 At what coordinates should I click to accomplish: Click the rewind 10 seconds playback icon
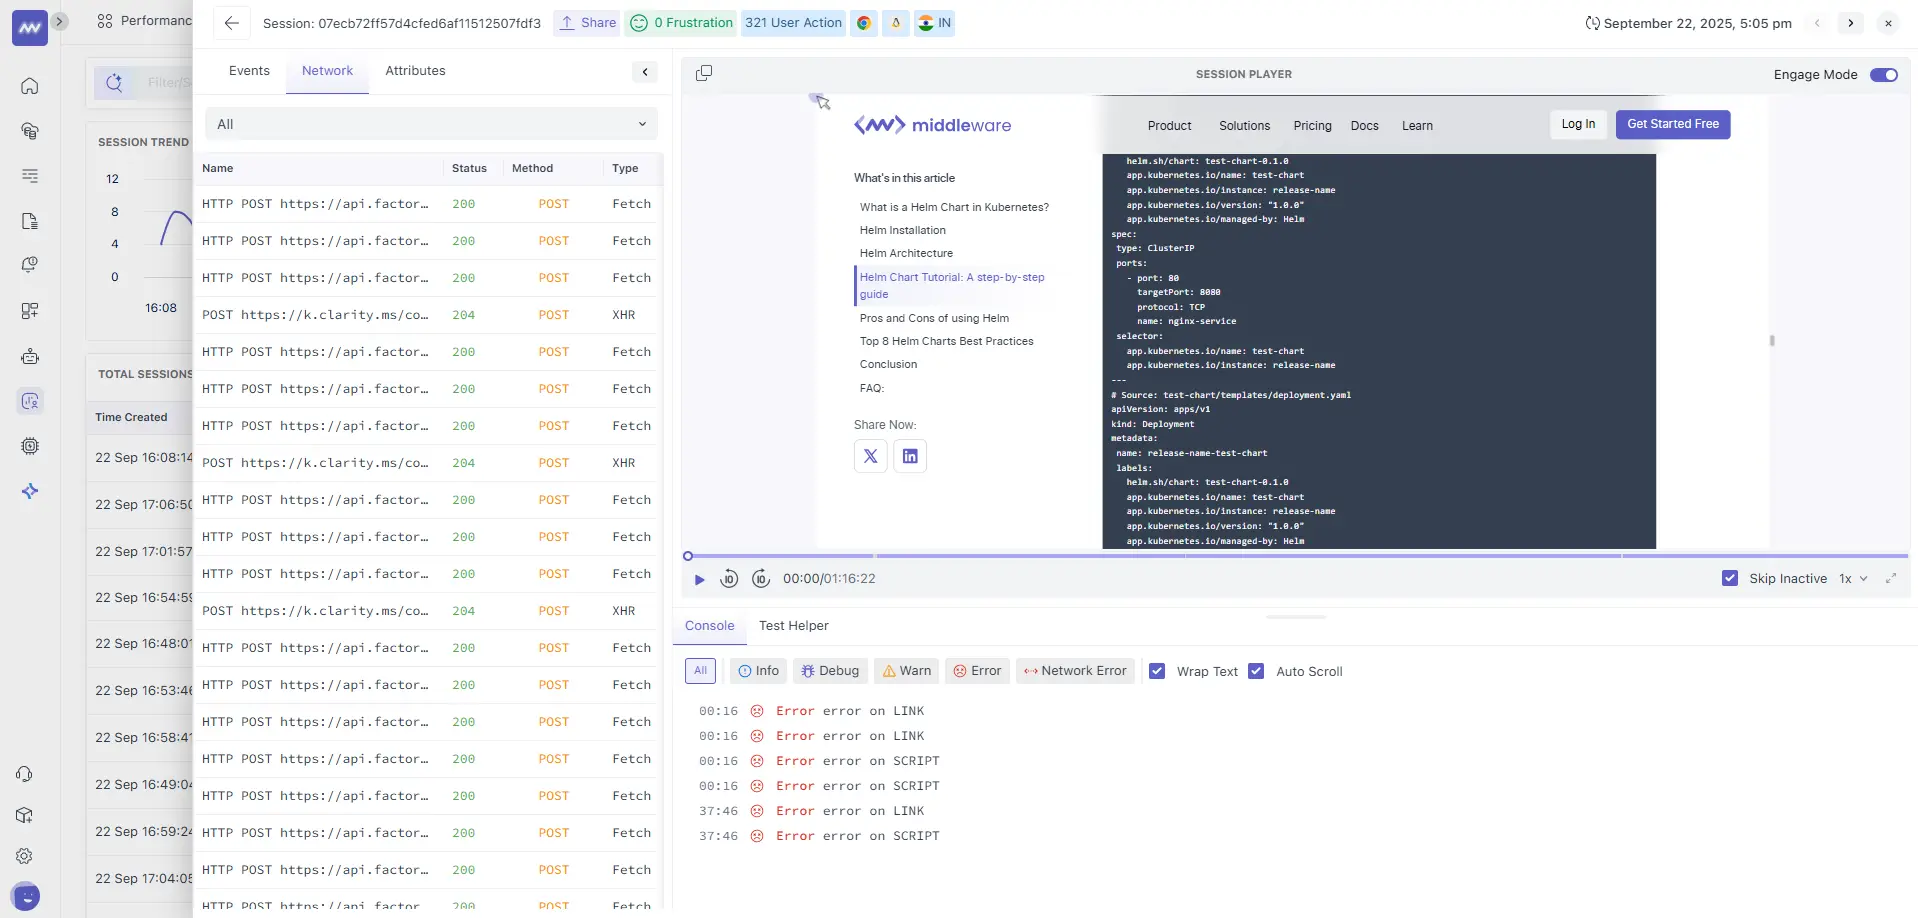click(x=729, y=579)
